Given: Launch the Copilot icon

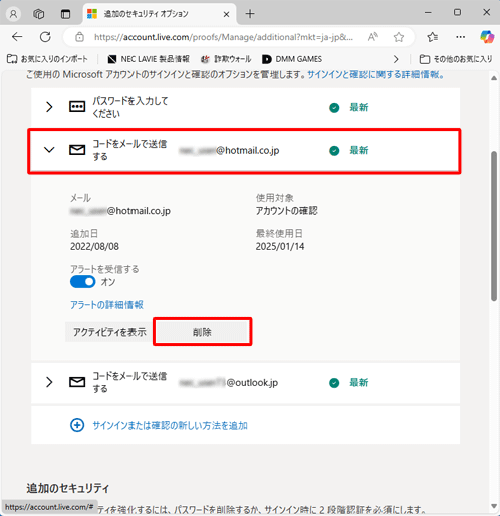Looking at the screenshot, I should tap(487, 37).
